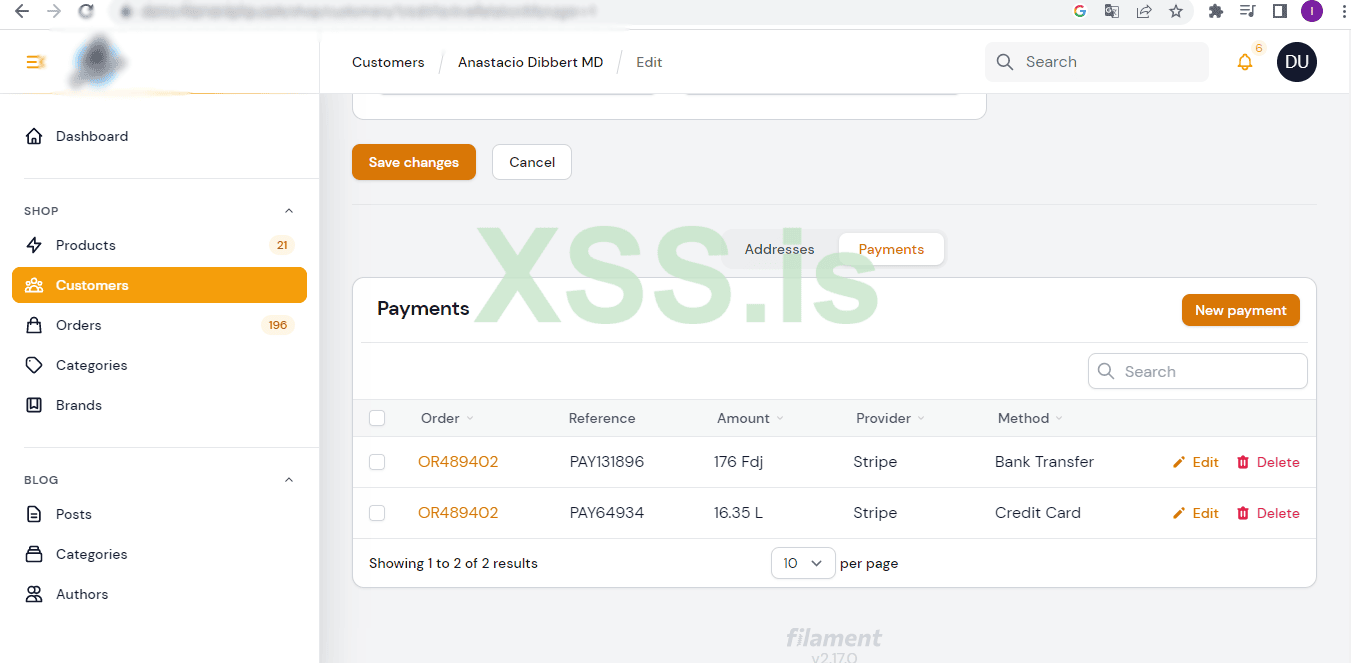
Task: Click the Anastacio Dibbert MD breadcrumb
Action: point(531,62)
